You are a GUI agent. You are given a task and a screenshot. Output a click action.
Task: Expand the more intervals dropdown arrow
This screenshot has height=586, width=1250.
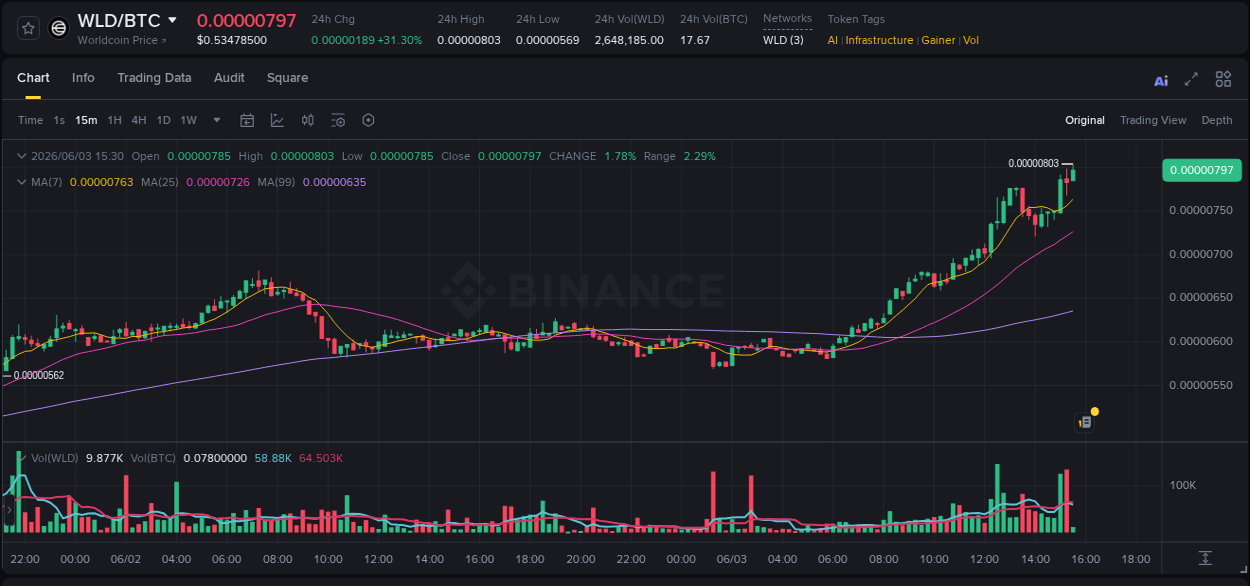tap(217, 120)
